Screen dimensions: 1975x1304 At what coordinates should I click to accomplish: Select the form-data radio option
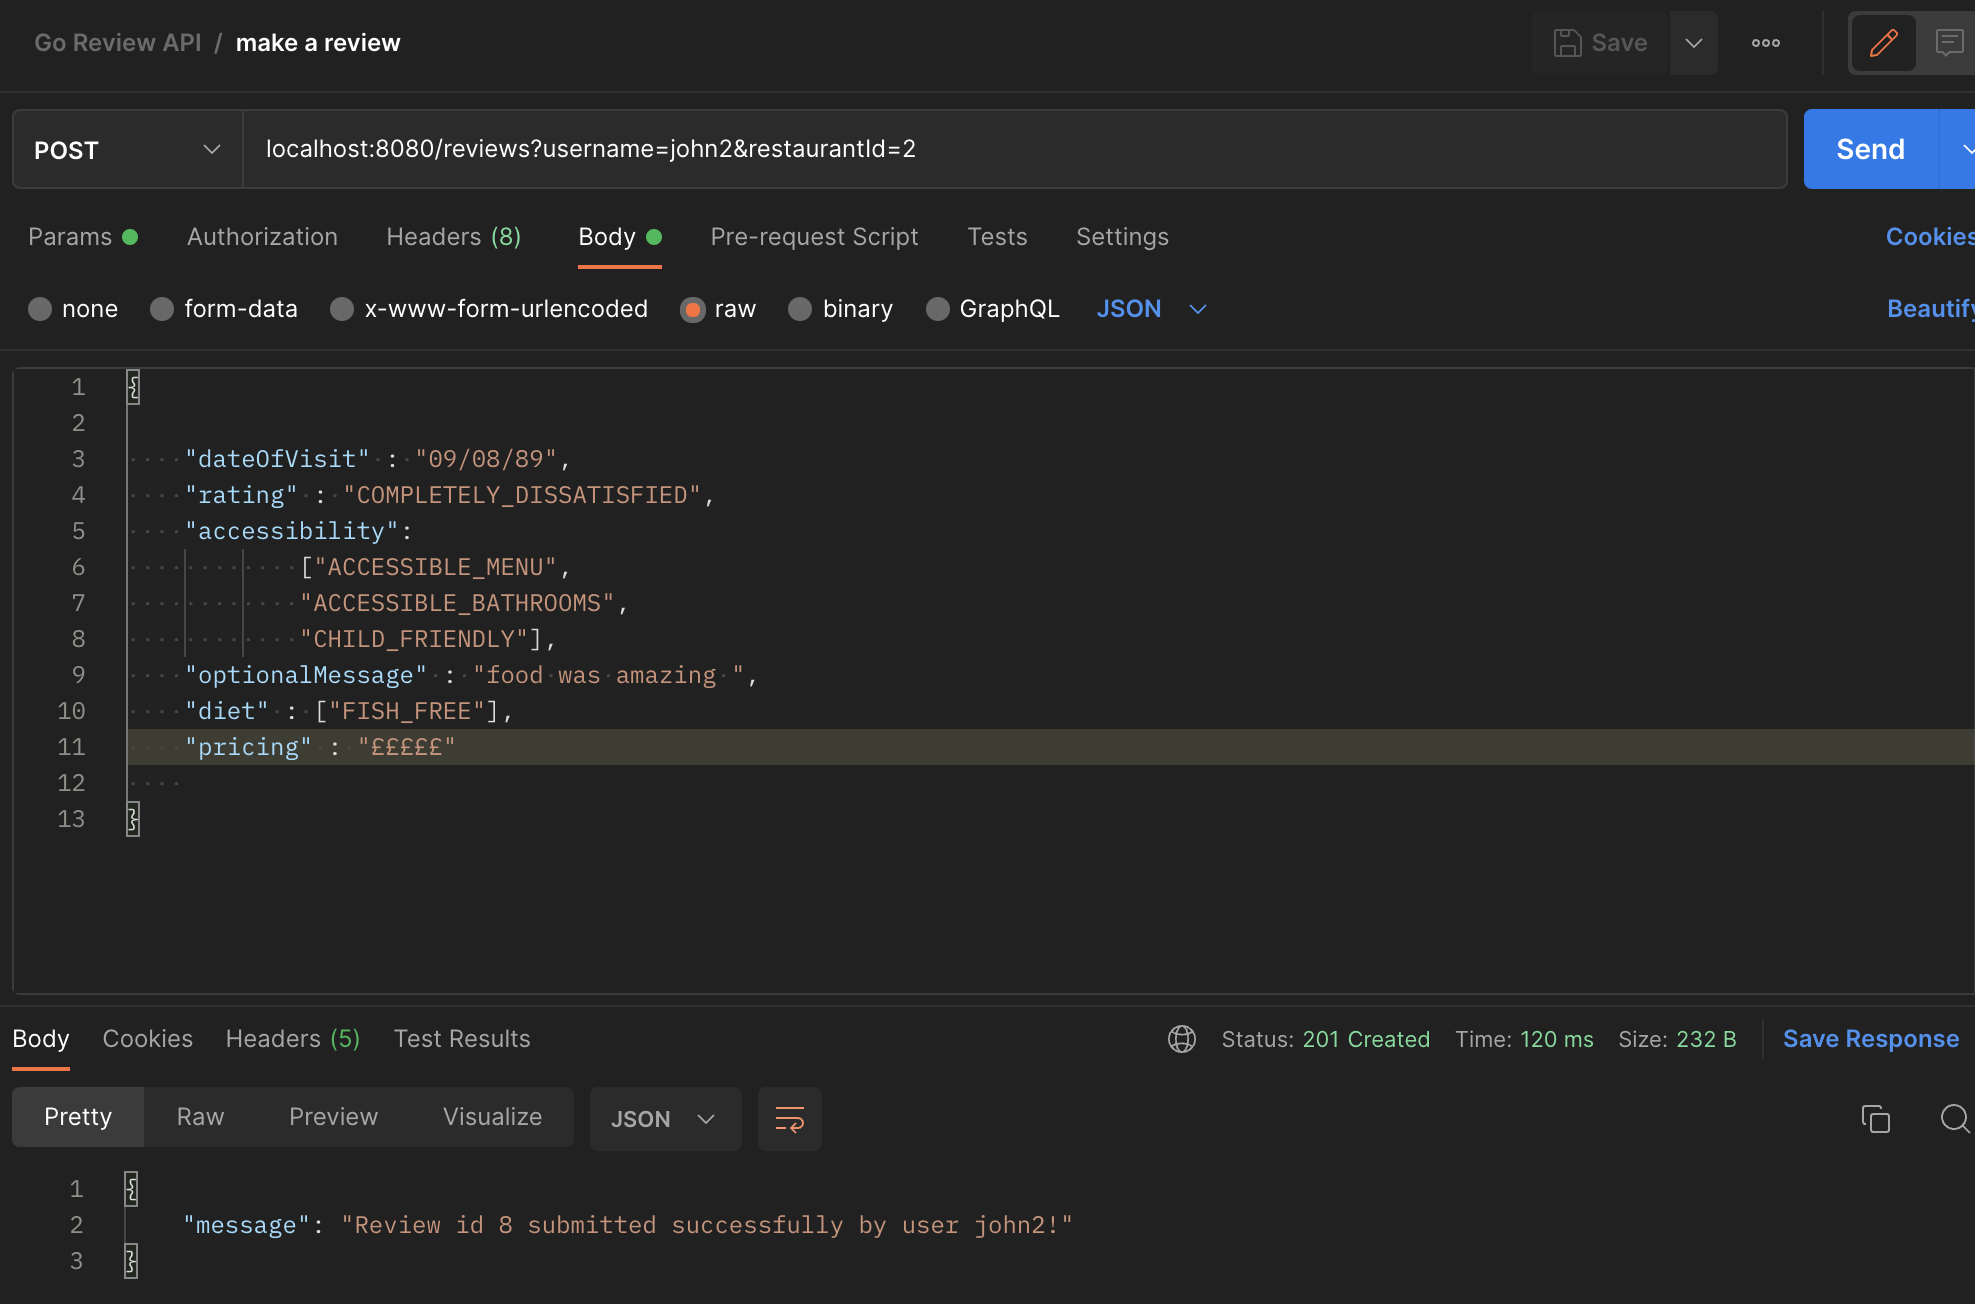[x=162, y=309]
